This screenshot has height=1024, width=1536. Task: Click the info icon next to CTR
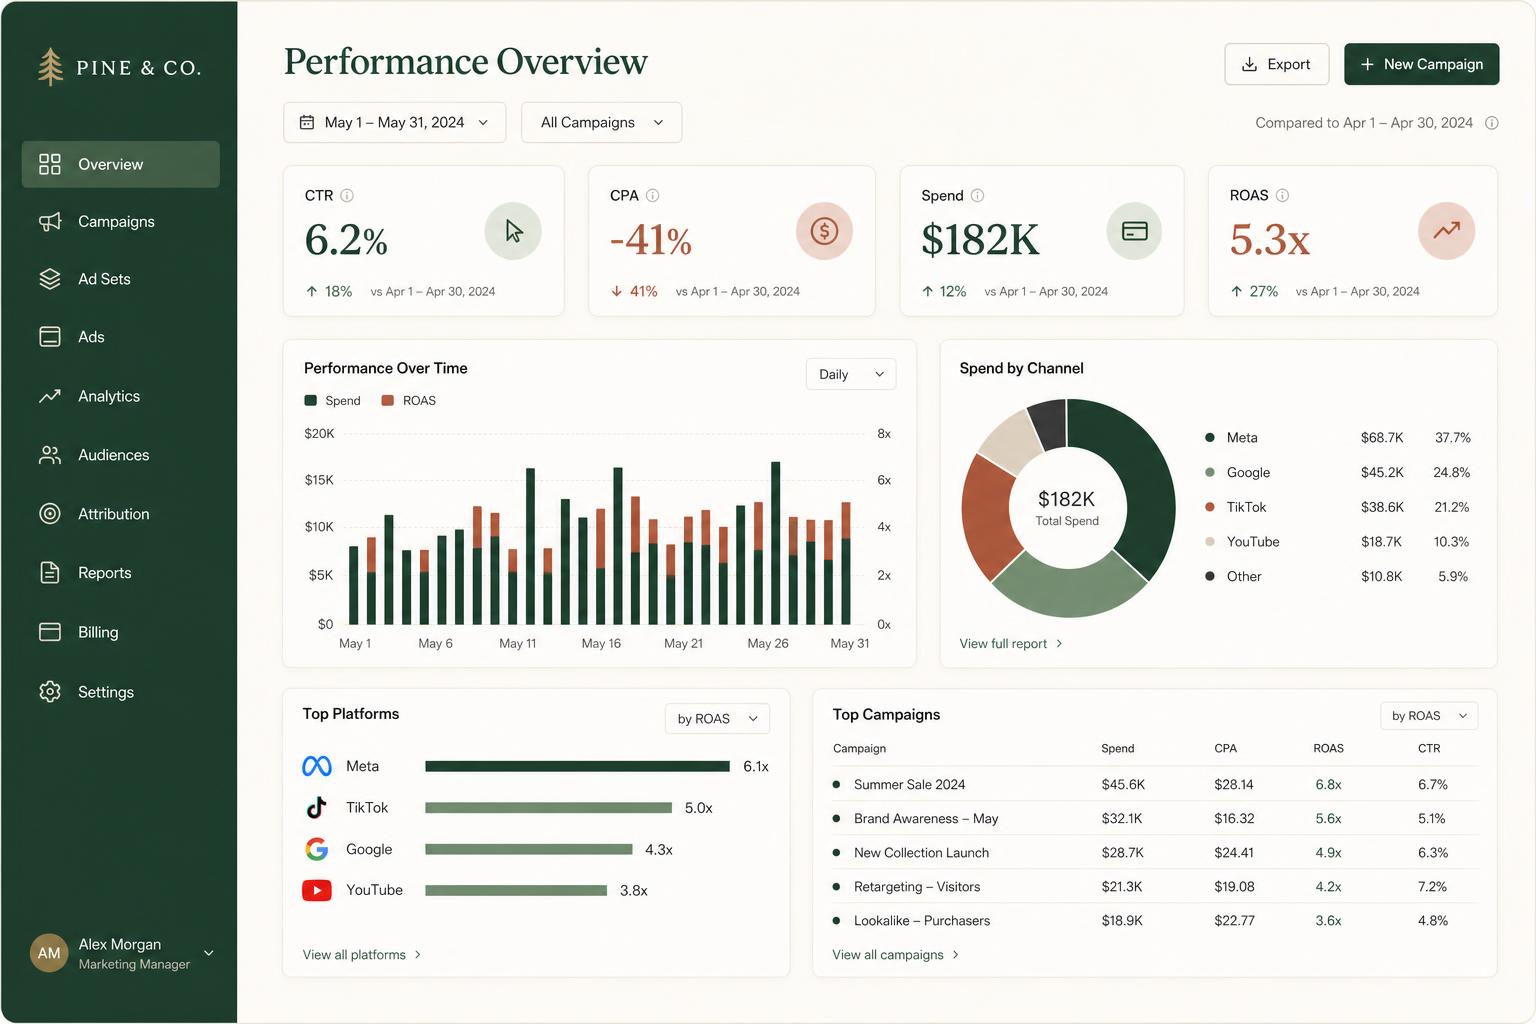[x=347, y=196]
